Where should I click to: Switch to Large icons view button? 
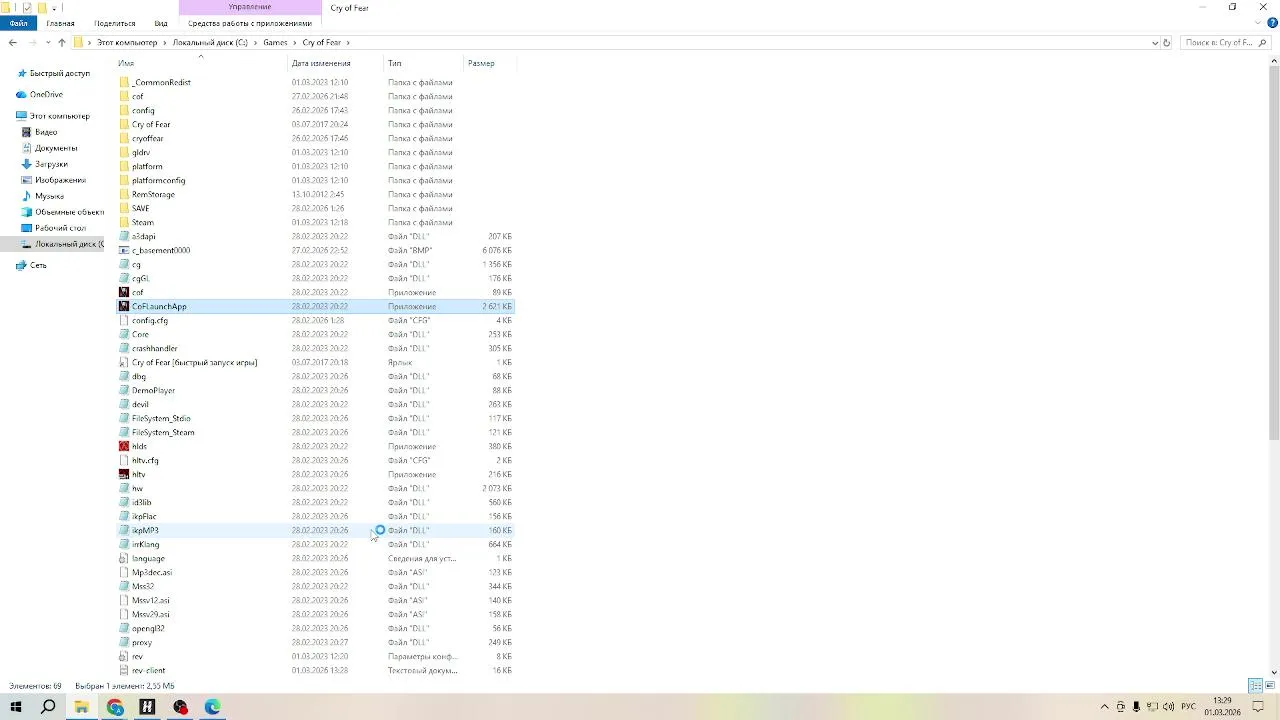[x=1269, y=686]
